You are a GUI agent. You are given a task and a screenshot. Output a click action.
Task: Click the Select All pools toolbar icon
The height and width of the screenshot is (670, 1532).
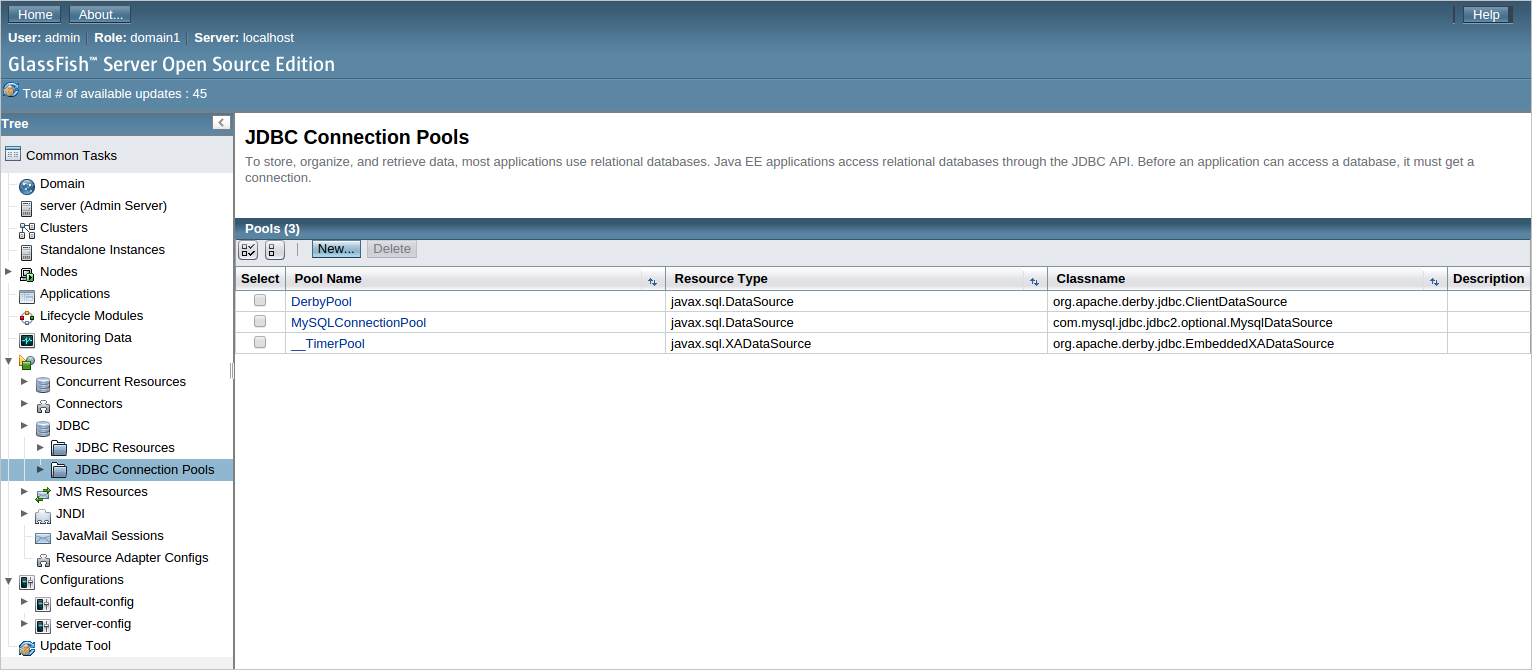click(248, 250)
